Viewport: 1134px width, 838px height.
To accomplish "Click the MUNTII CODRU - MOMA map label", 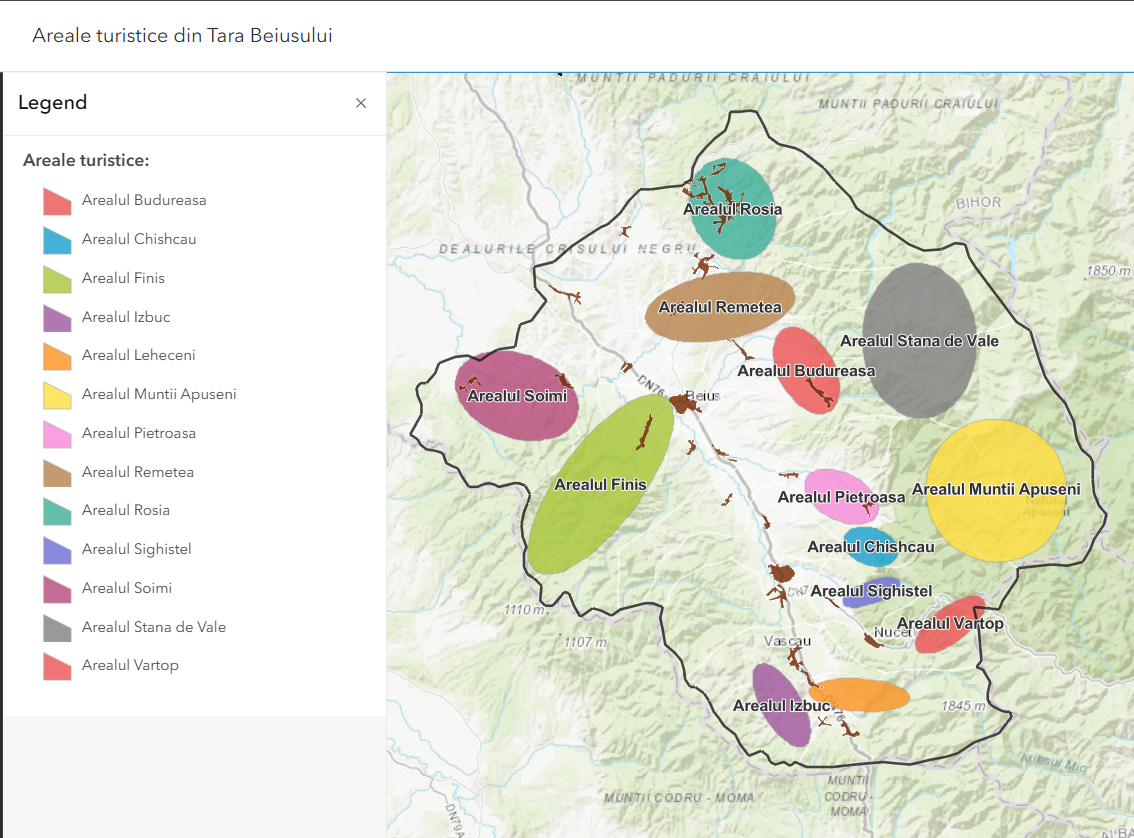I will pos(679,798).
